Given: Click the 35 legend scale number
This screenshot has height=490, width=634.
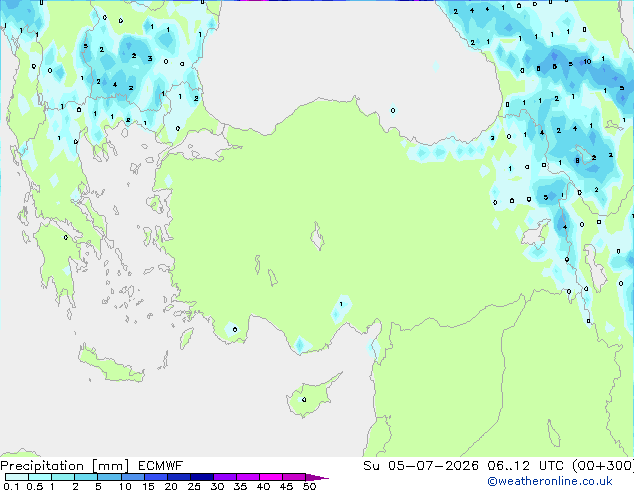Looking at the screenshot, I should pos(240,486).
